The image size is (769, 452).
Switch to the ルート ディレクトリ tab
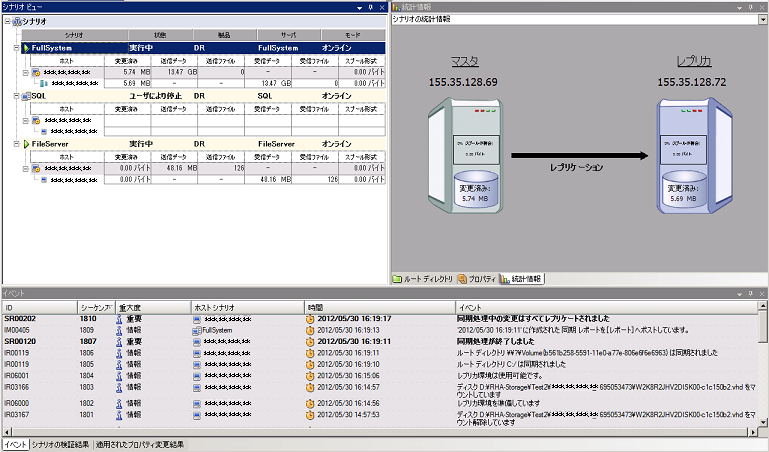tap(423, 277)
